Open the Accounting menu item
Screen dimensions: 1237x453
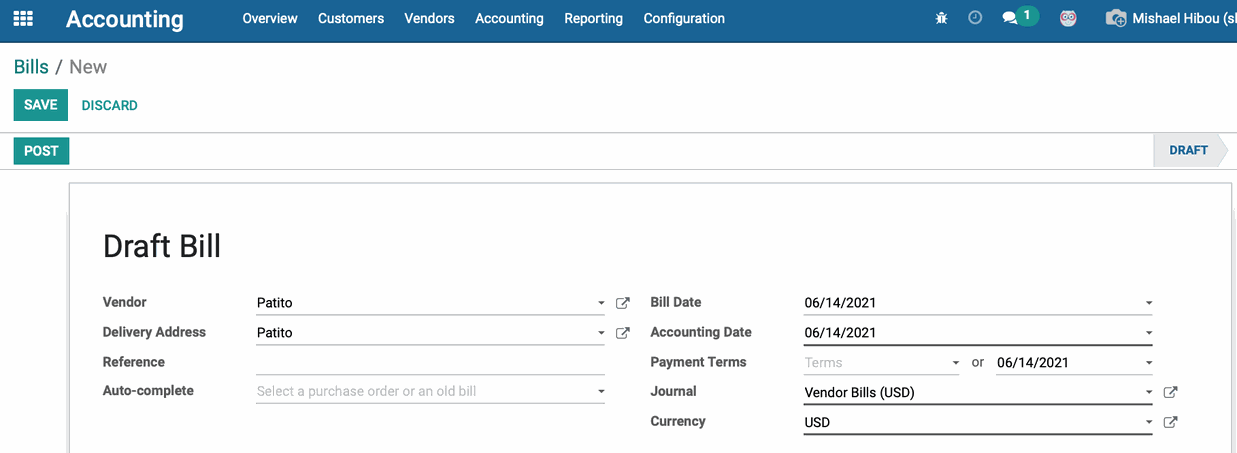(509, 18)
